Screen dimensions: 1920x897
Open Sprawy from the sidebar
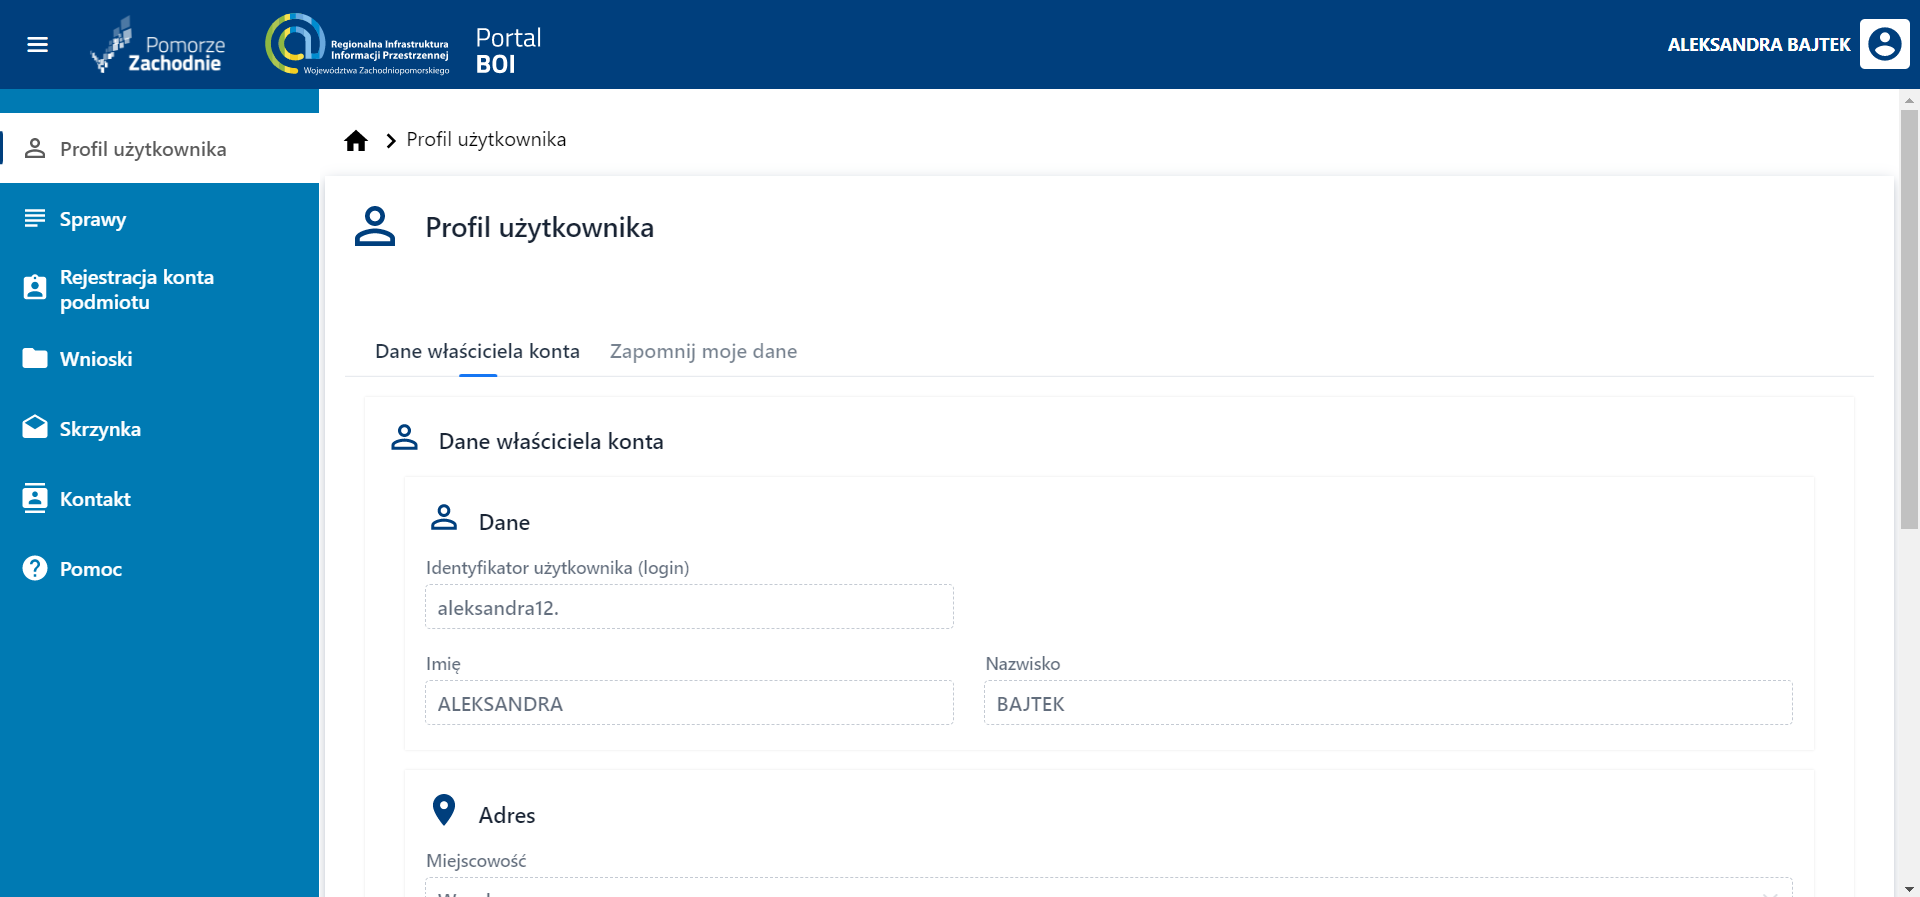coord(93,219)
